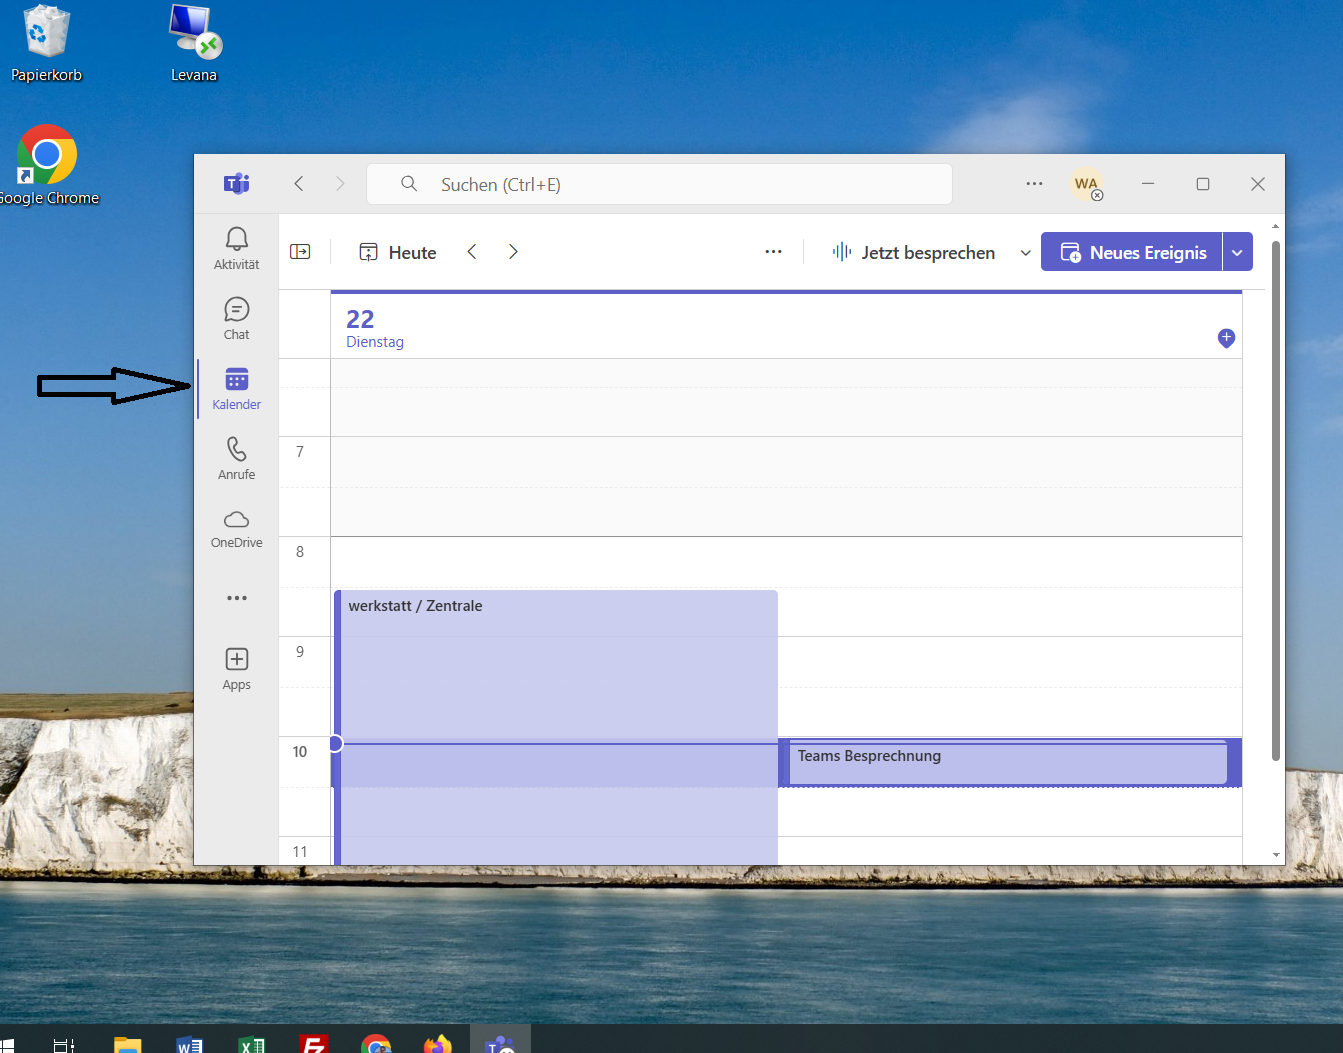Image resolution: width=1343 pixels, height=1053 pixels.
Task: Click the plus icon on Dienstag header
Action: pos(1226,338)
